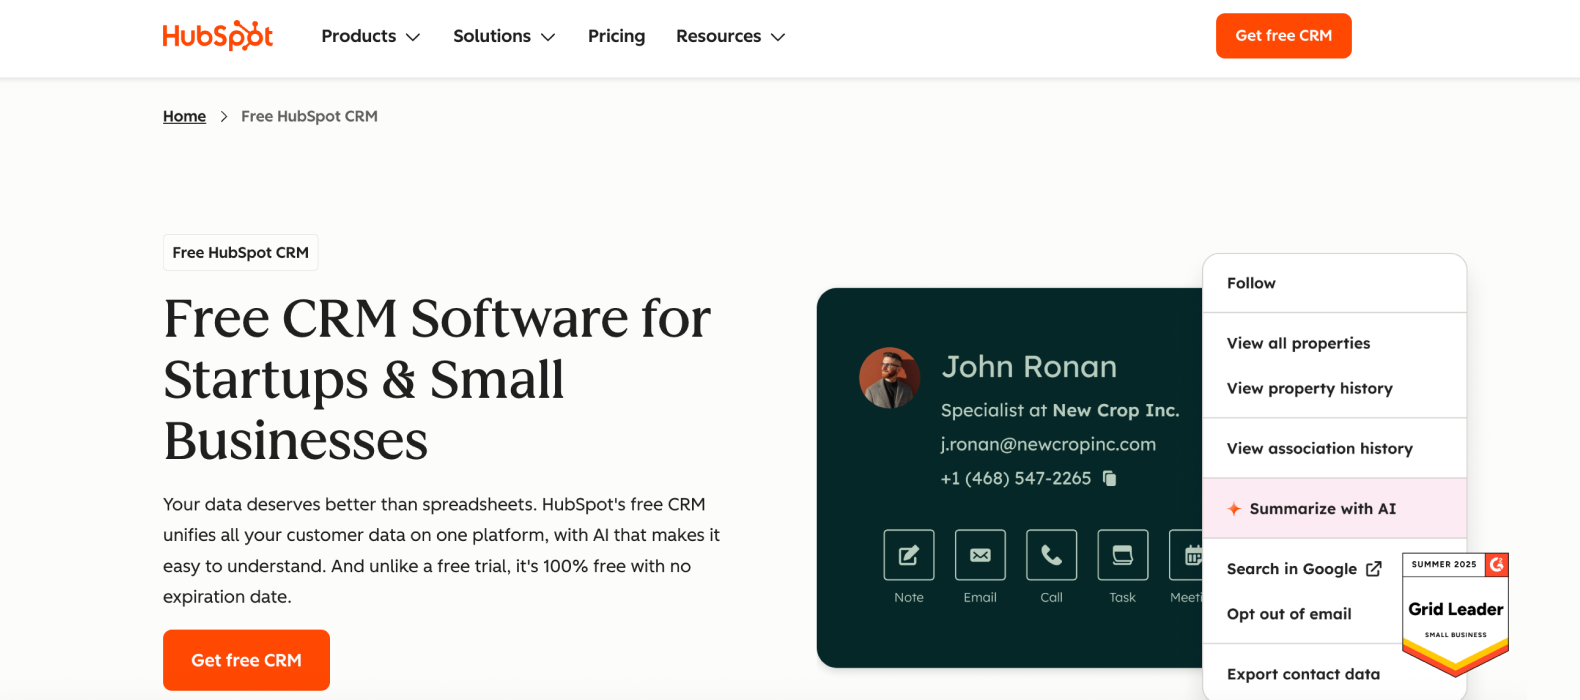Click the Task icon on contact card
This screenshot has width=1580, height=700.
pyautogui.click(x=1122, y=555)
